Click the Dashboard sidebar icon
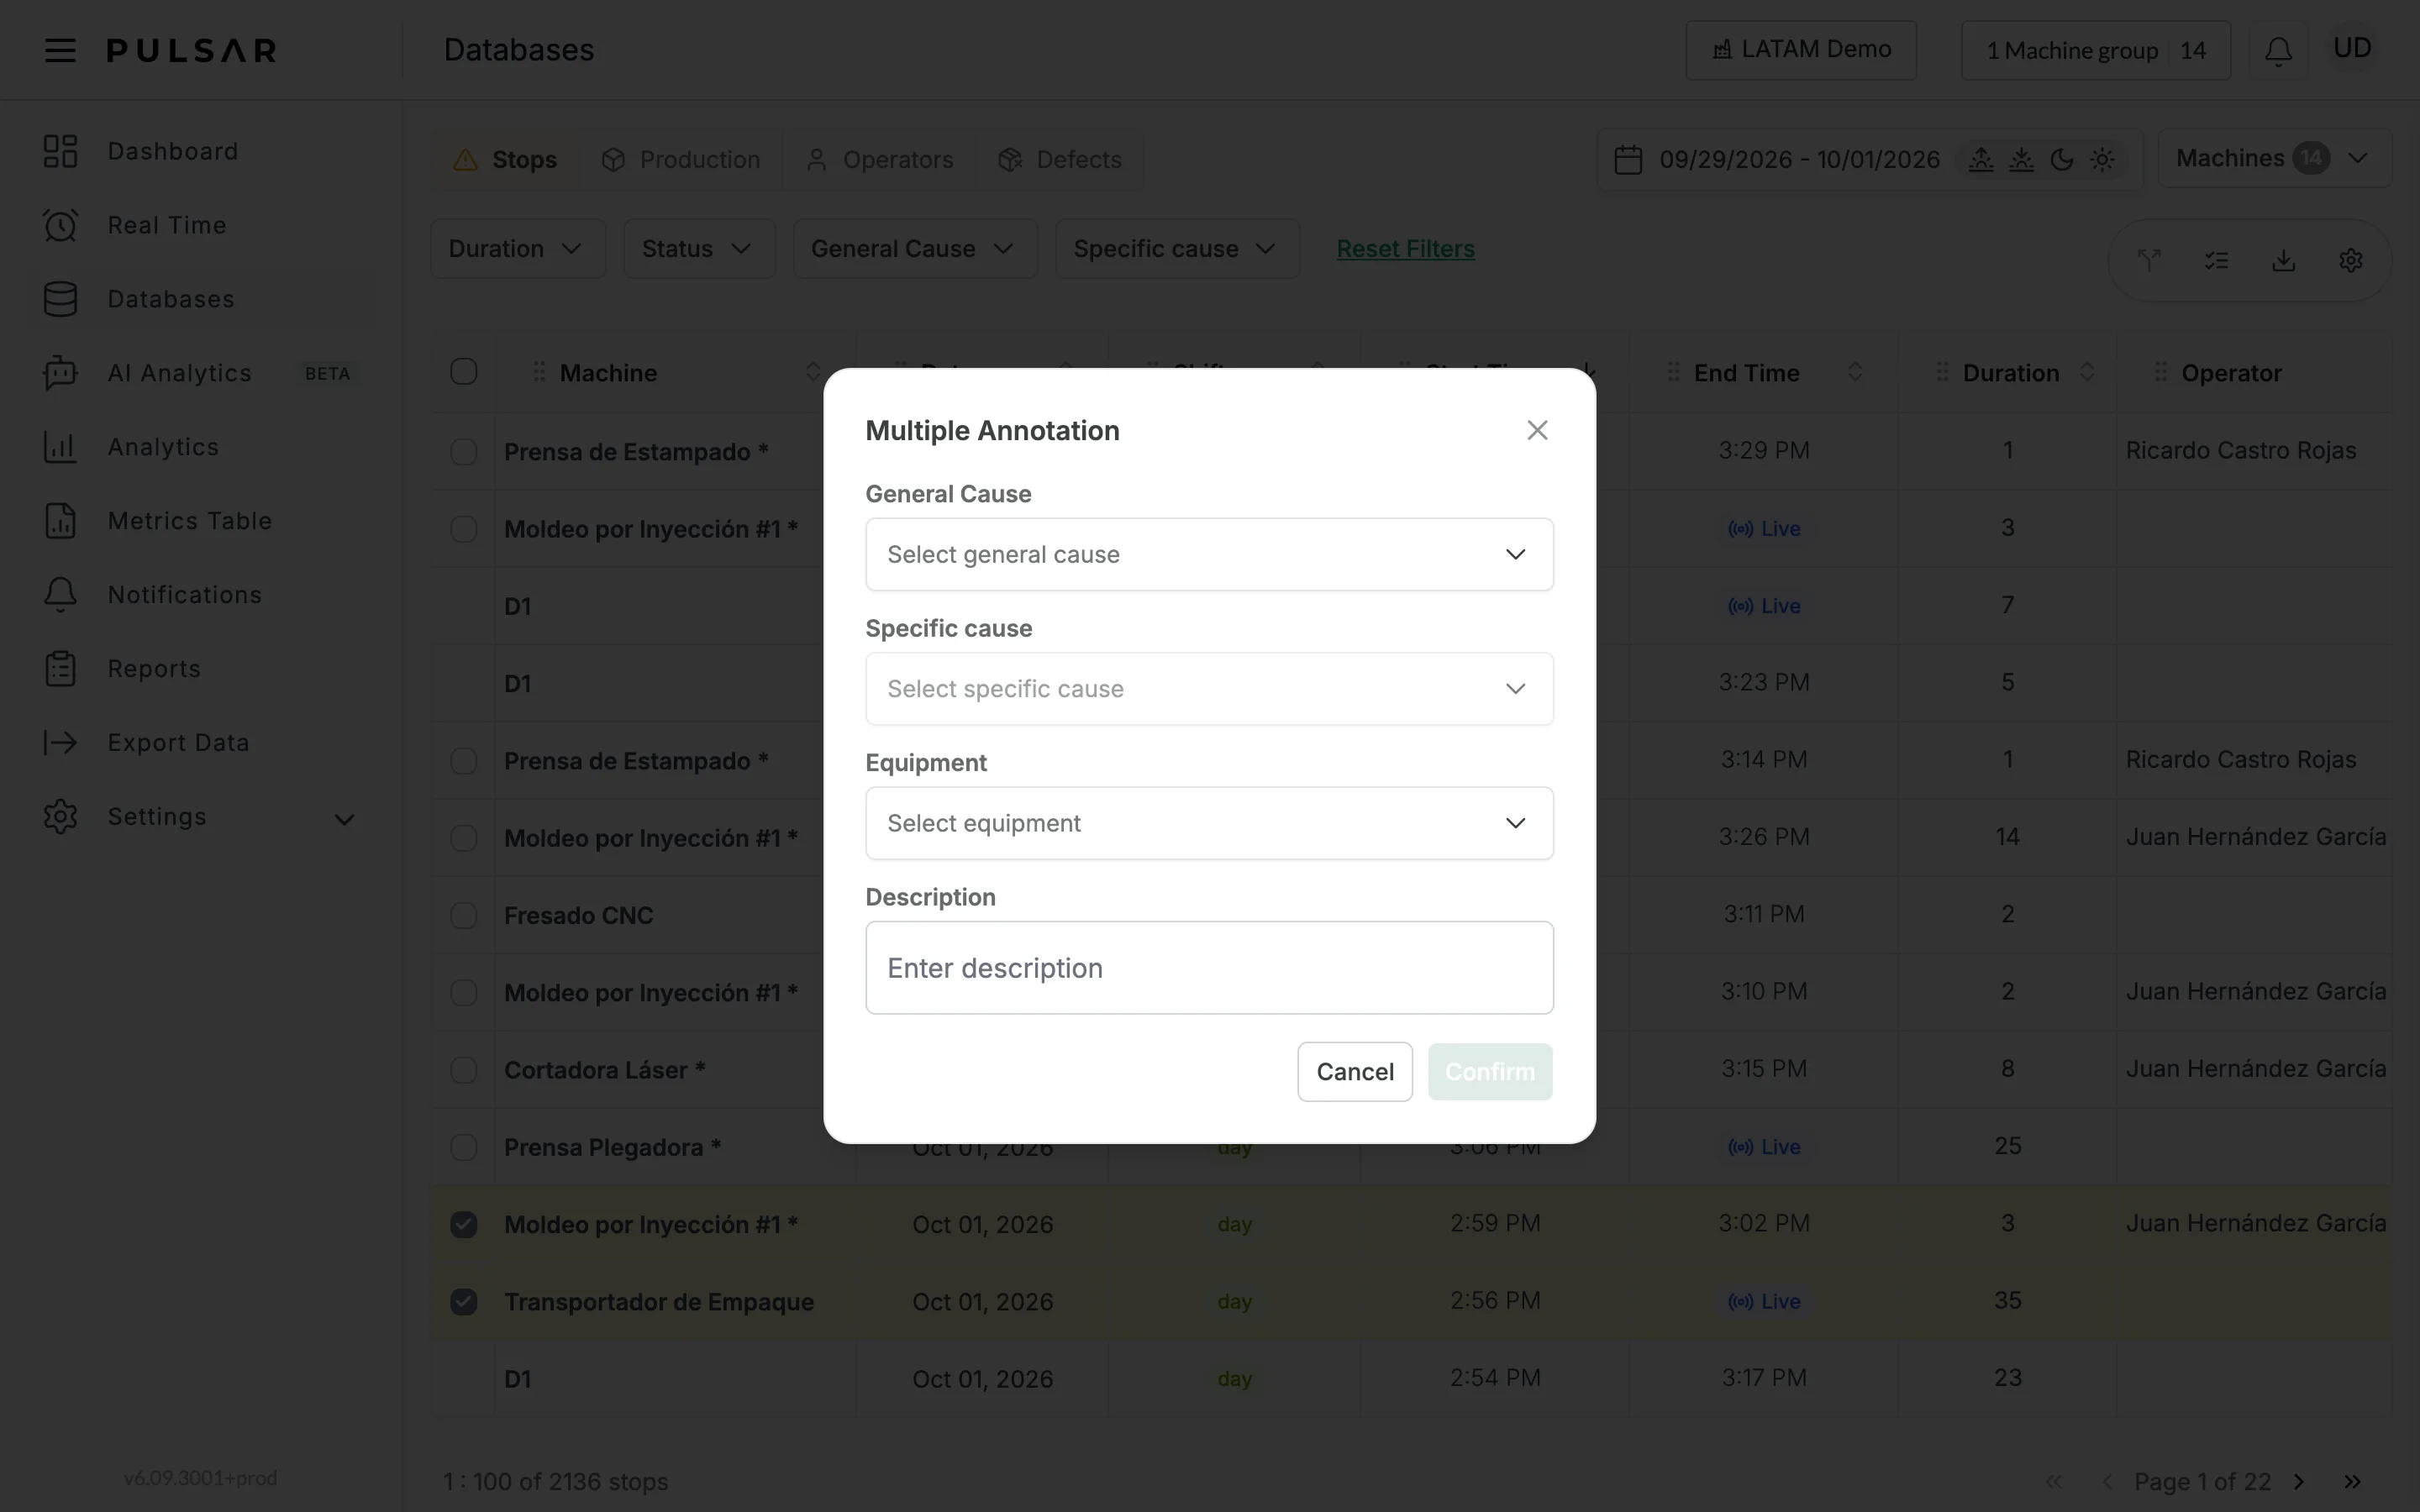 pyautogui.click(x=60, y=151)
